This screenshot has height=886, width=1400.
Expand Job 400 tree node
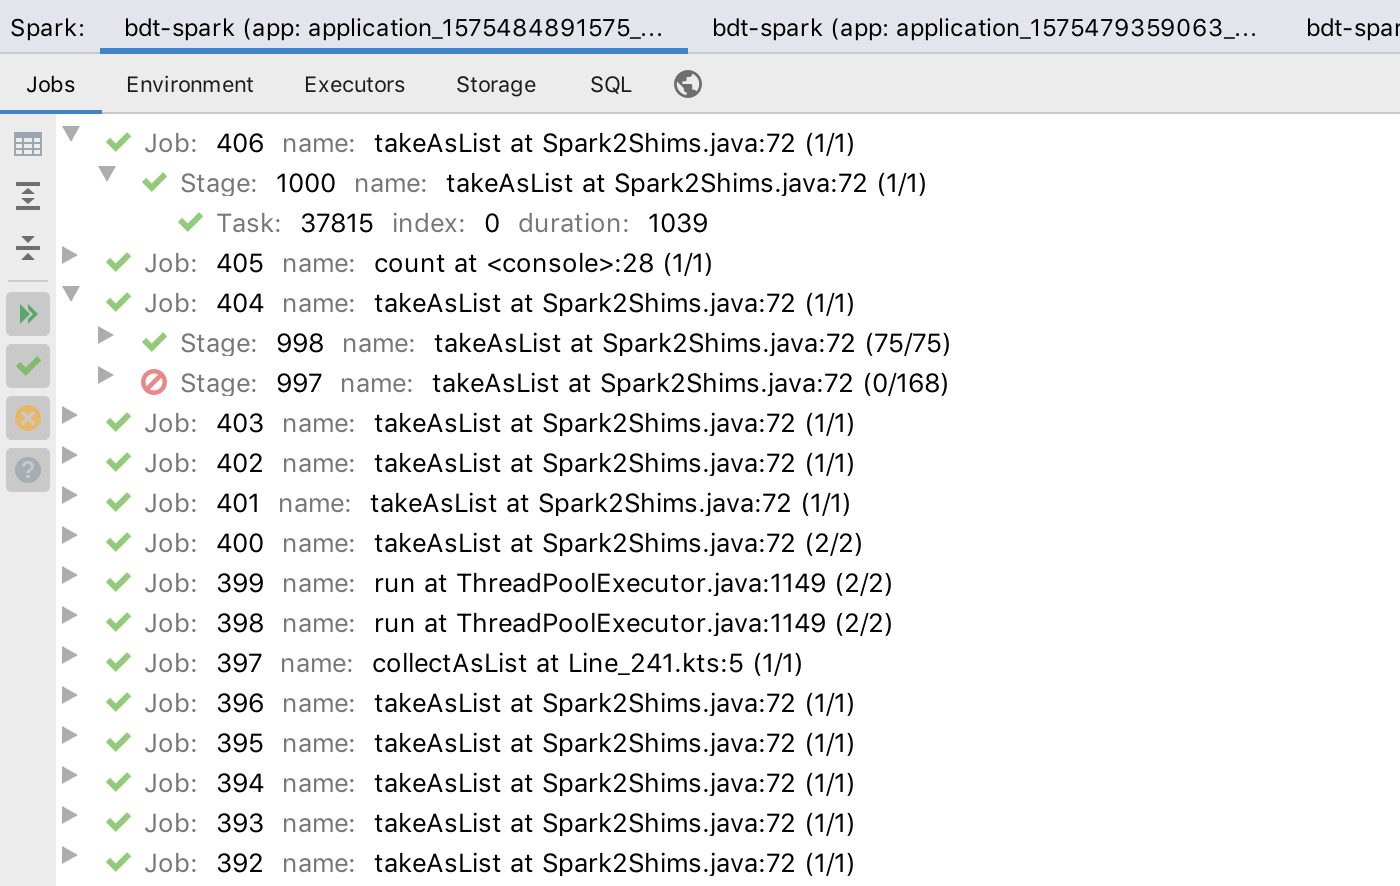(70, 534)
